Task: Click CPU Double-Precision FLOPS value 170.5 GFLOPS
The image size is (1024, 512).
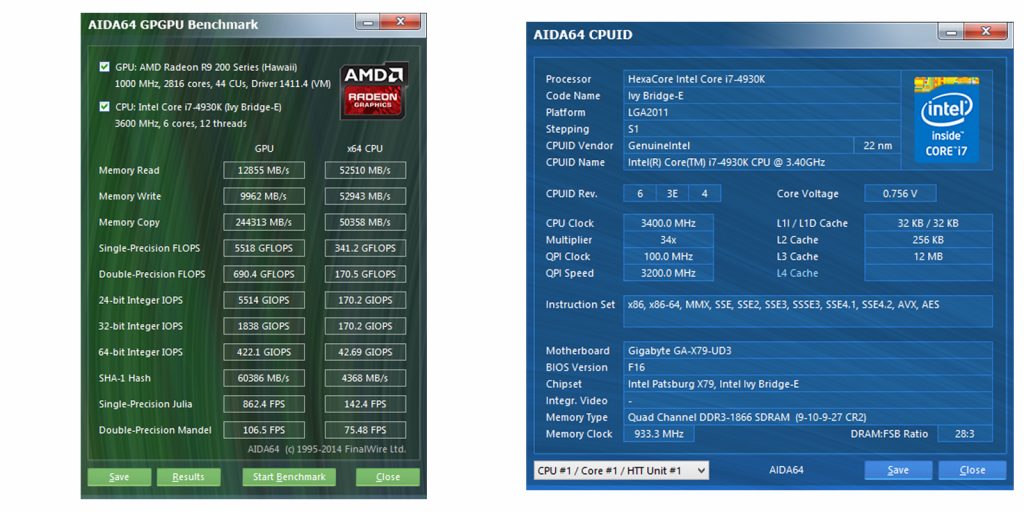Action: coord(365,274)
